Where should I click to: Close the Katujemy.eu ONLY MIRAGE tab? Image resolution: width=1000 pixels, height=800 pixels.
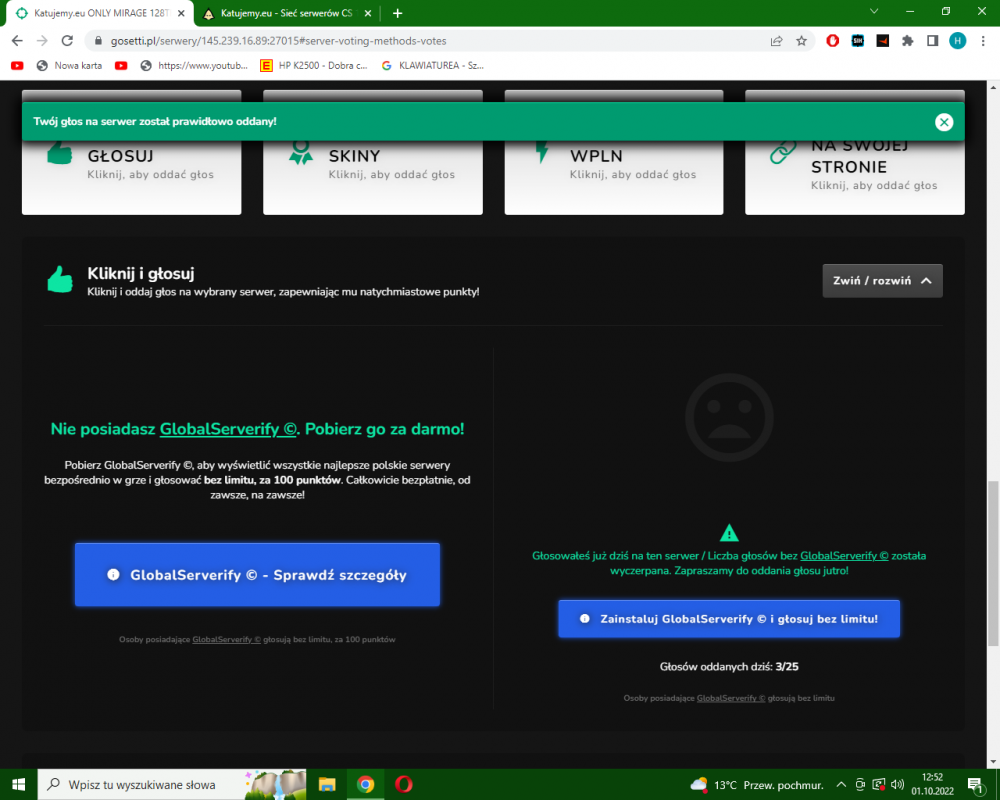[x=181, y=13]
